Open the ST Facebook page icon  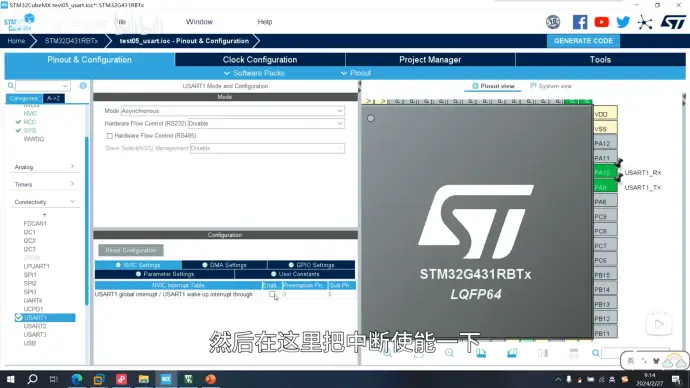tap(580, 22)
